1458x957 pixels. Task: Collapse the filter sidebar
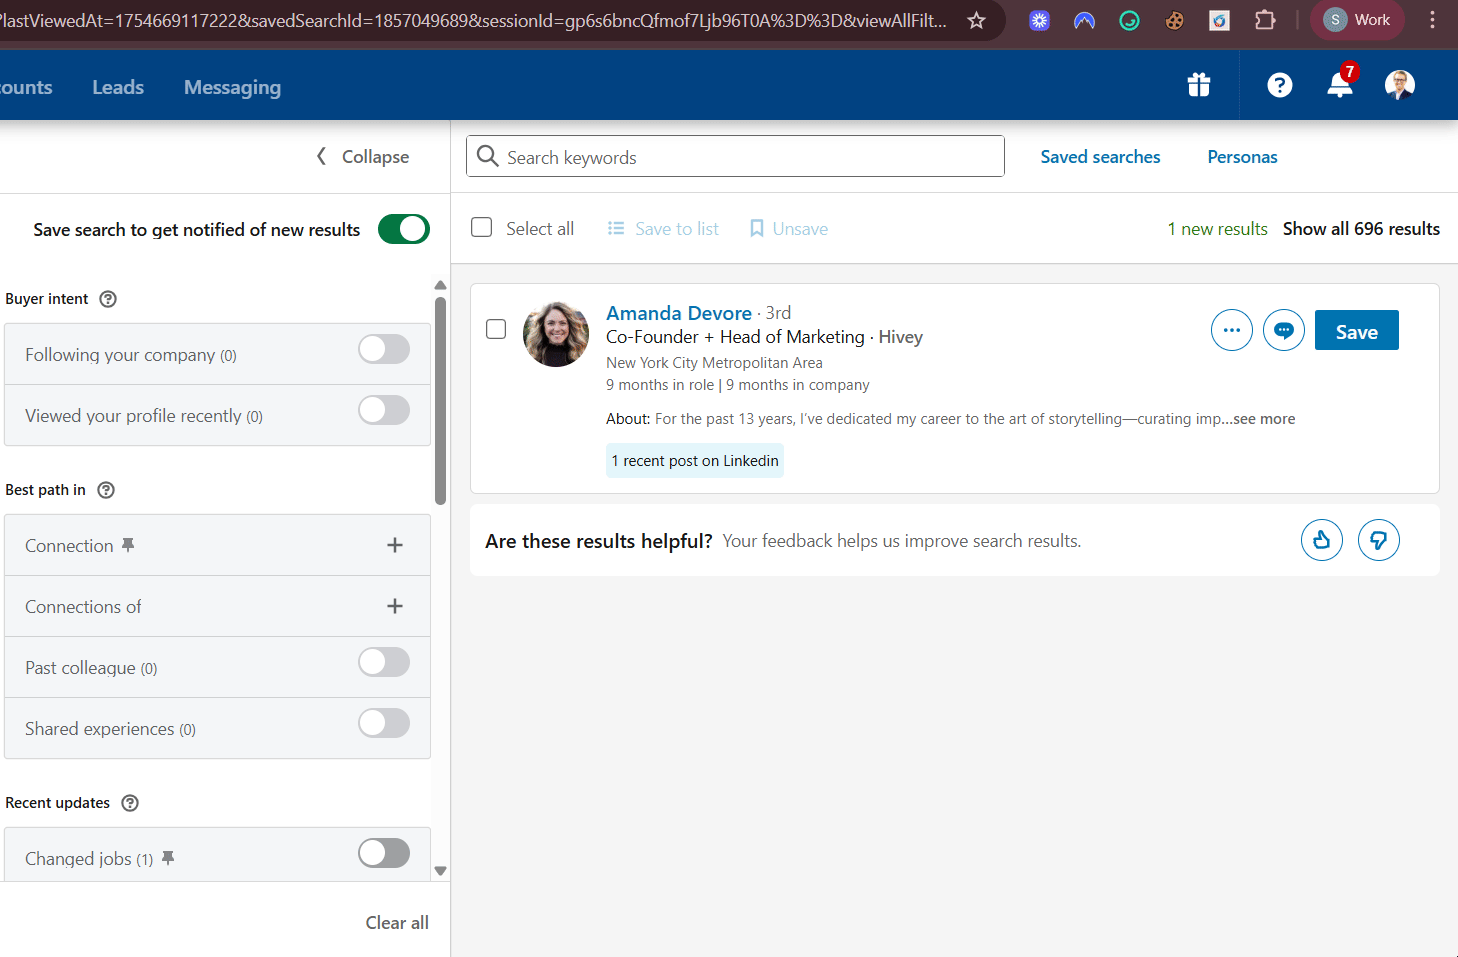click(361, 156)
